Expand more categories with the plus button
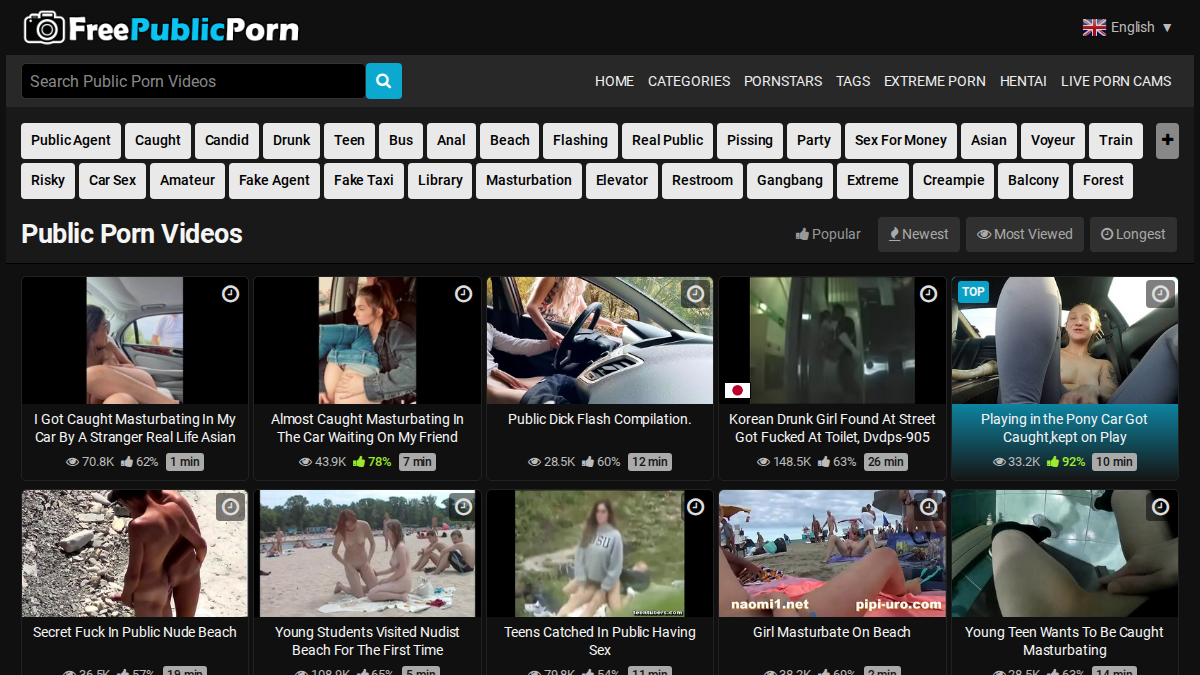The height and width of the screenshot is (675, 1200). [1167, 141]
